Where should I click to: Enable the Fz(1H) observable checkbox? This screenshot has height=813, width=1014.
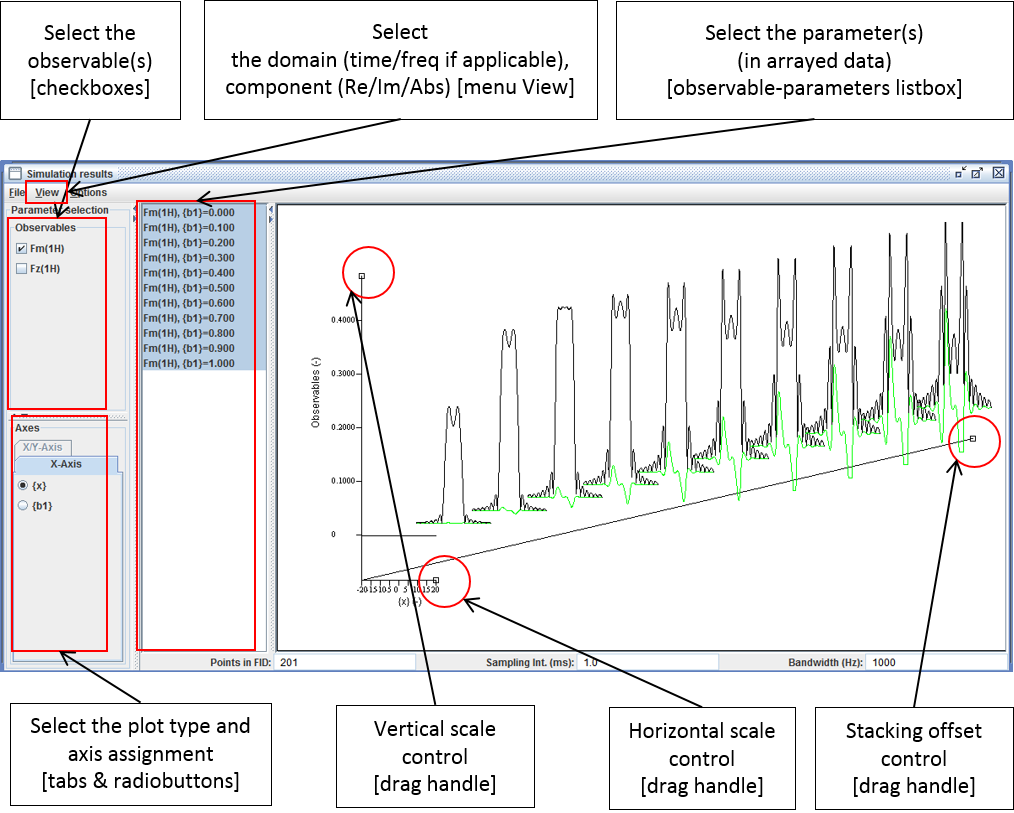22,269
